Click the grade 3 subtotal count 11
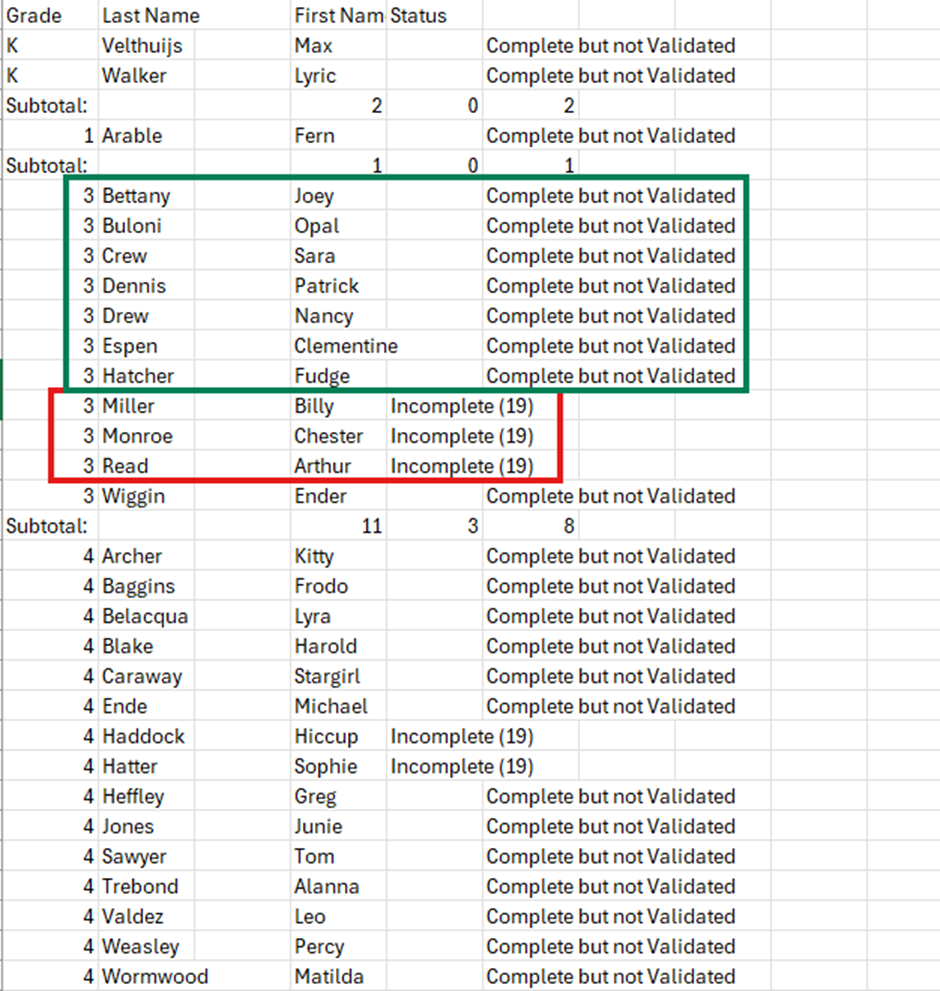 click(x=338, y=526)
